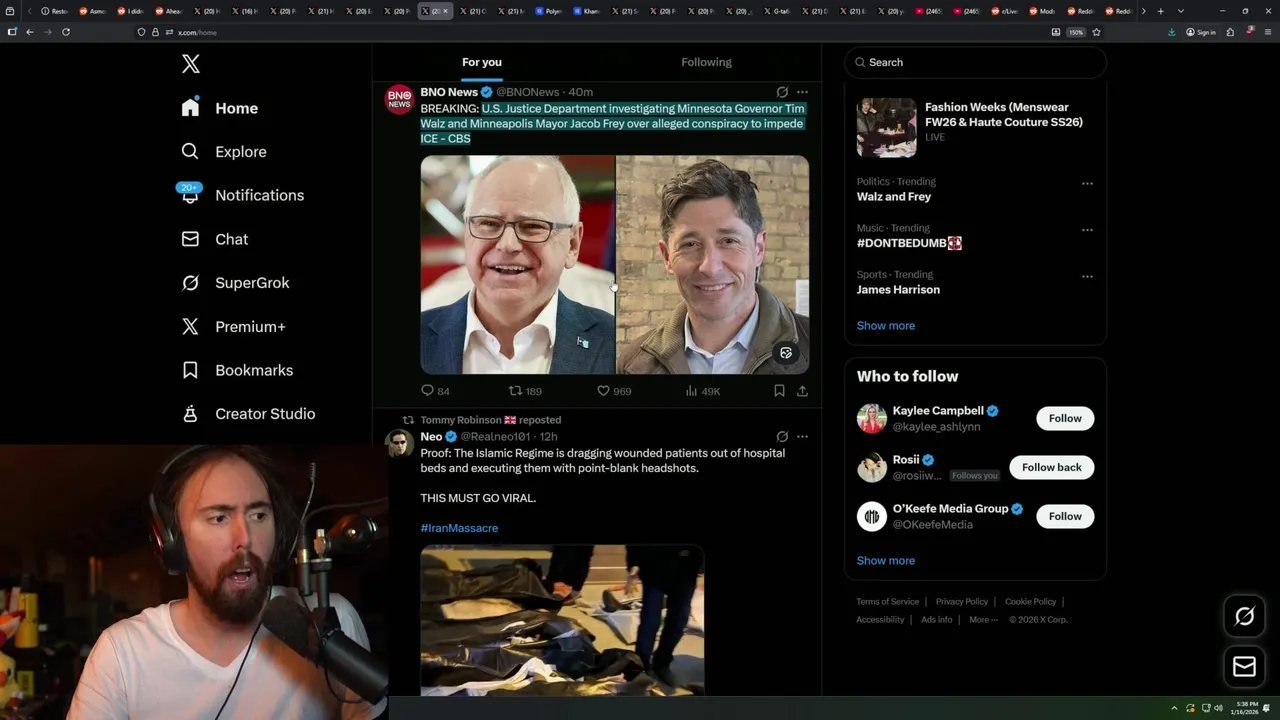This screenshot has width=1280, height=720.
Task: Open James Harrison trending topic
Action: tap(898, 290)
